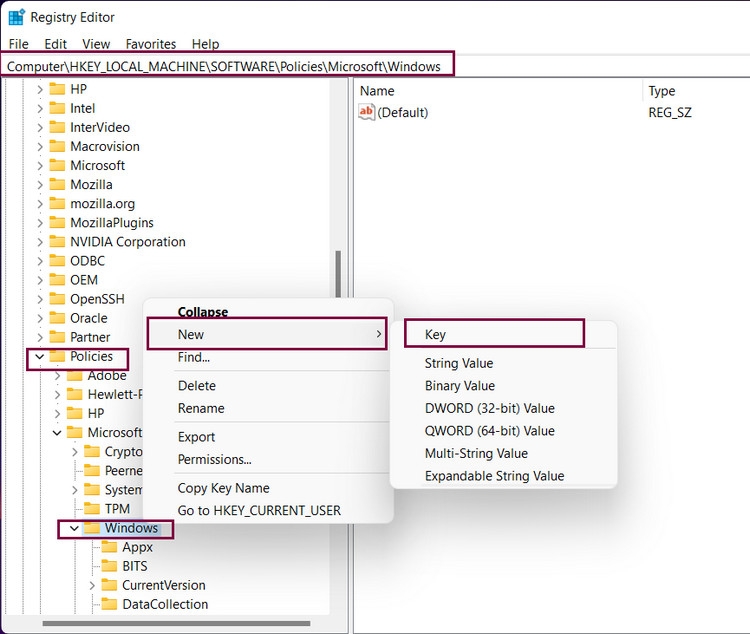
Task: Click the Mozilla folder icon
Action: 57,185
